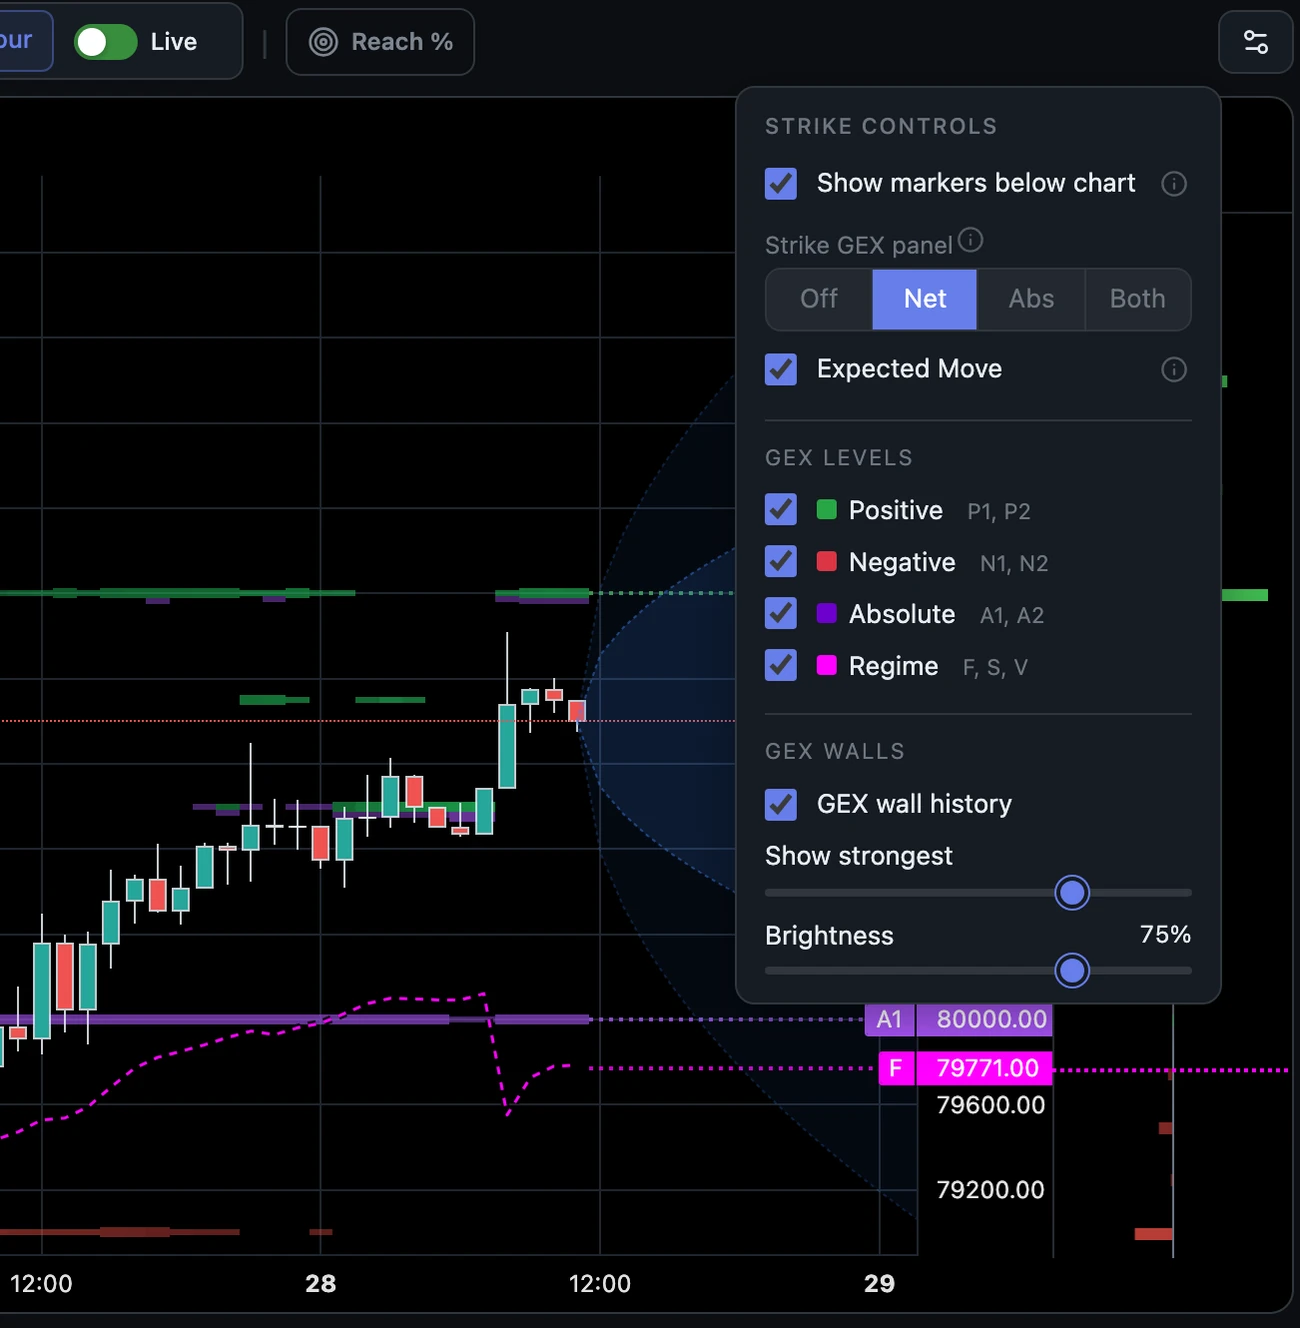The image size is (1300, 1328).
Task: Click the 29 date label on time axis
Action: (x=879, y=1284)
